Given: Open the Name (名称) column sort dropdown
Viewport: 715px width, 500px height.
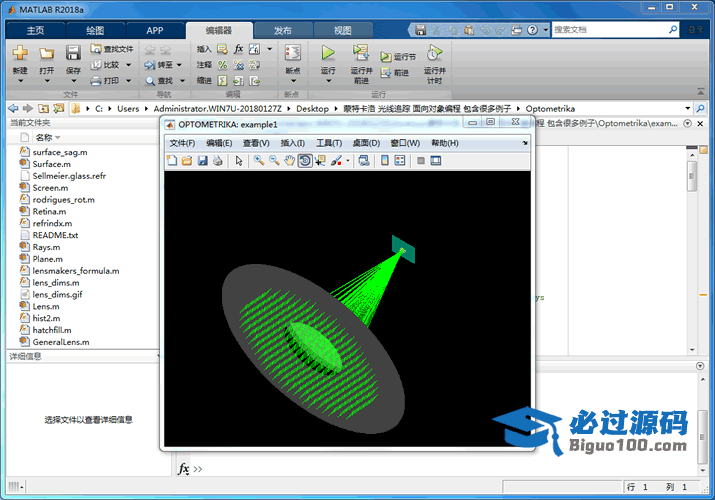Looking at the screenshot, I should pyautogui.click(x=58, y=137).
